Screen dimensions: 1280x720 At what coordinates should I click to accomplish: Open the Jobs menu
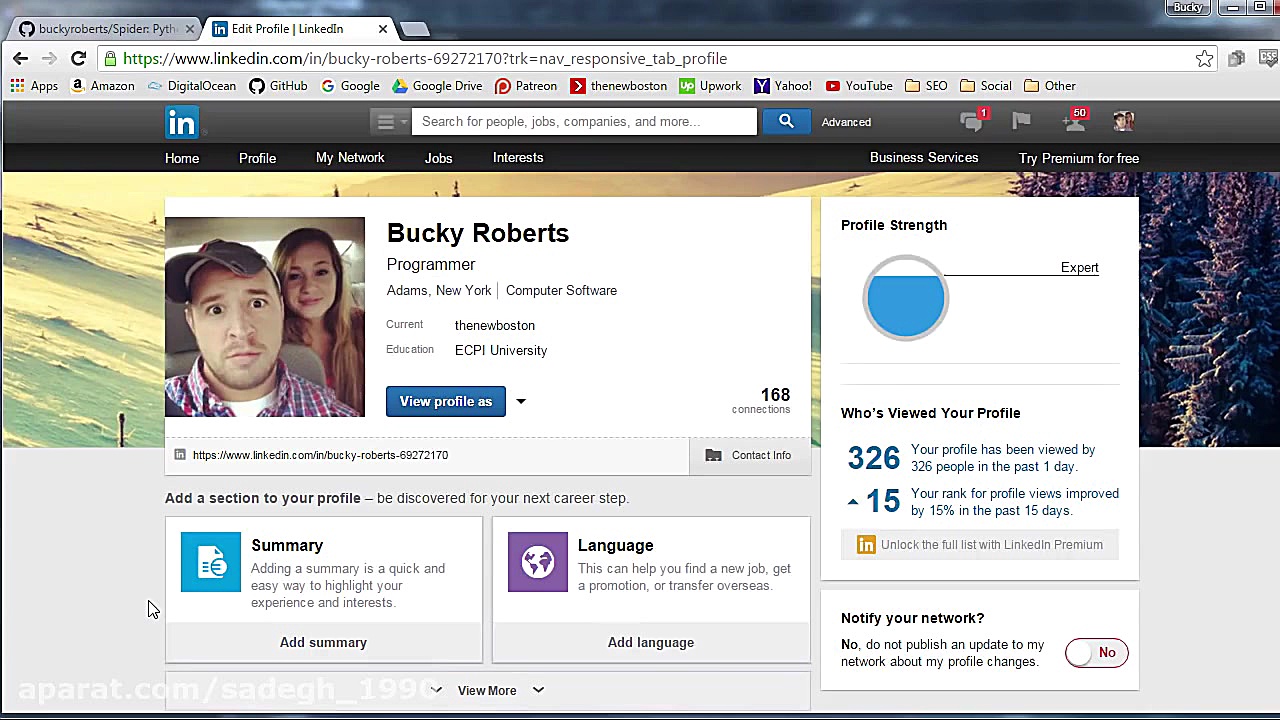coord(438,158)
